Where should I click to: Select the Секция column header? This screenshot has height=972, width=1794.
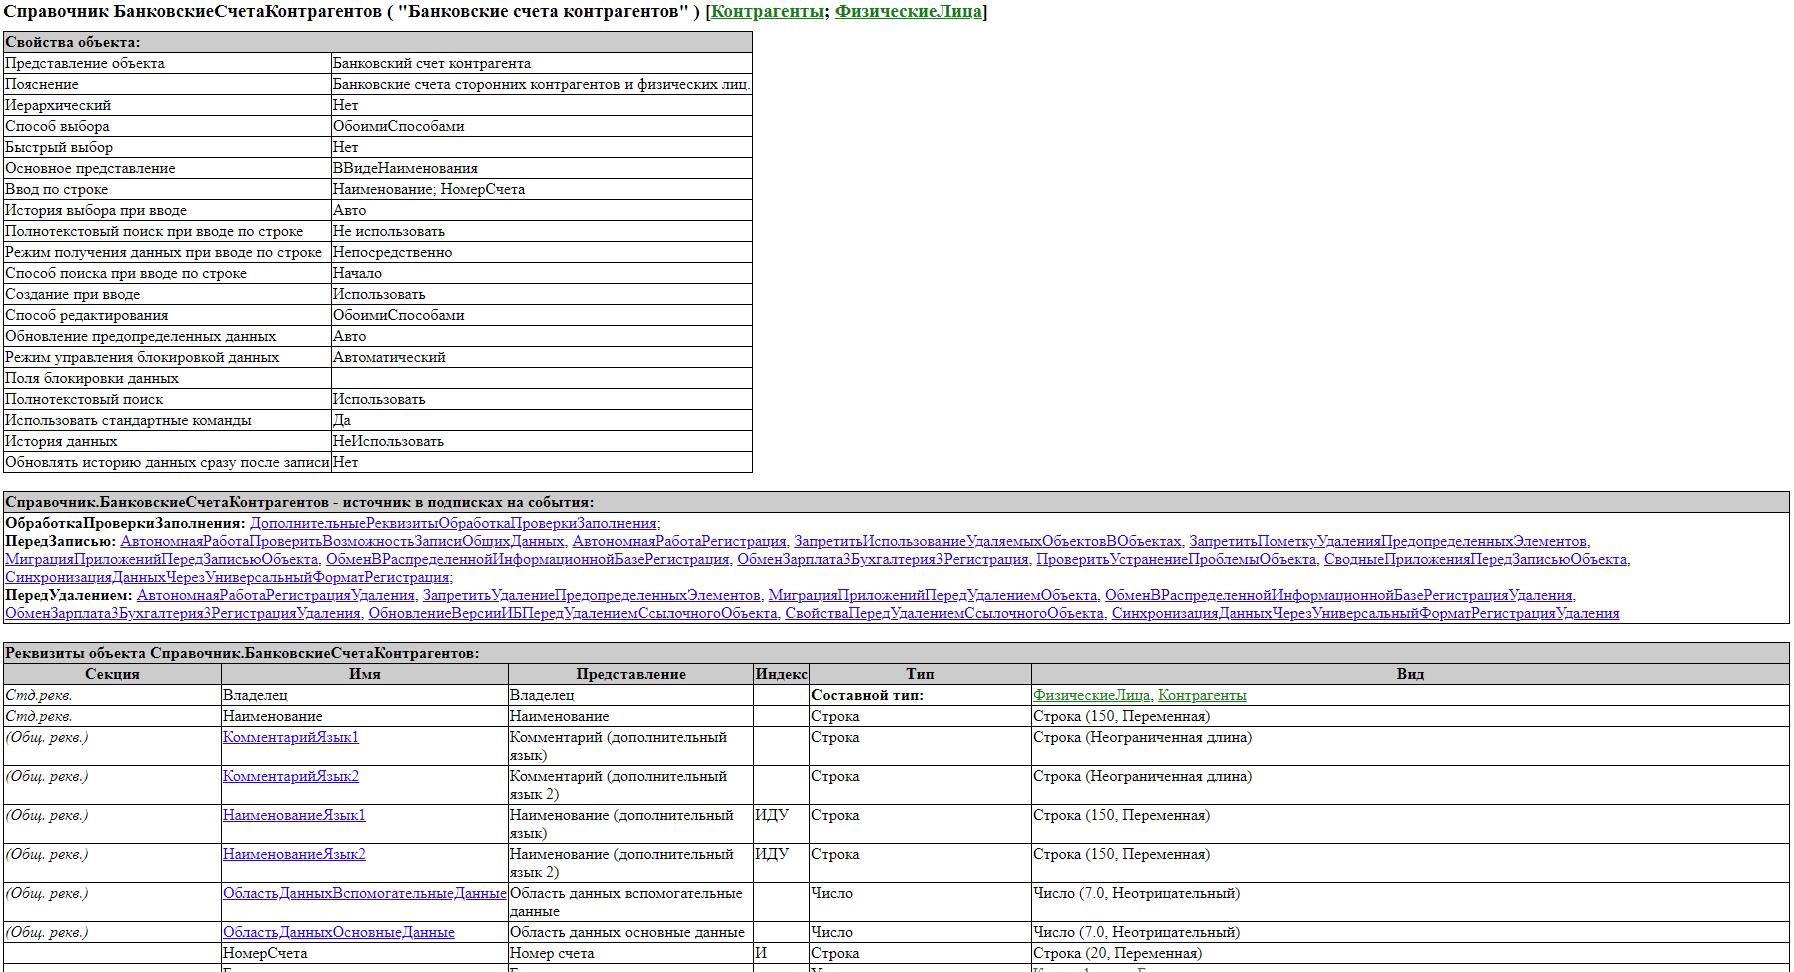(112, 674)
